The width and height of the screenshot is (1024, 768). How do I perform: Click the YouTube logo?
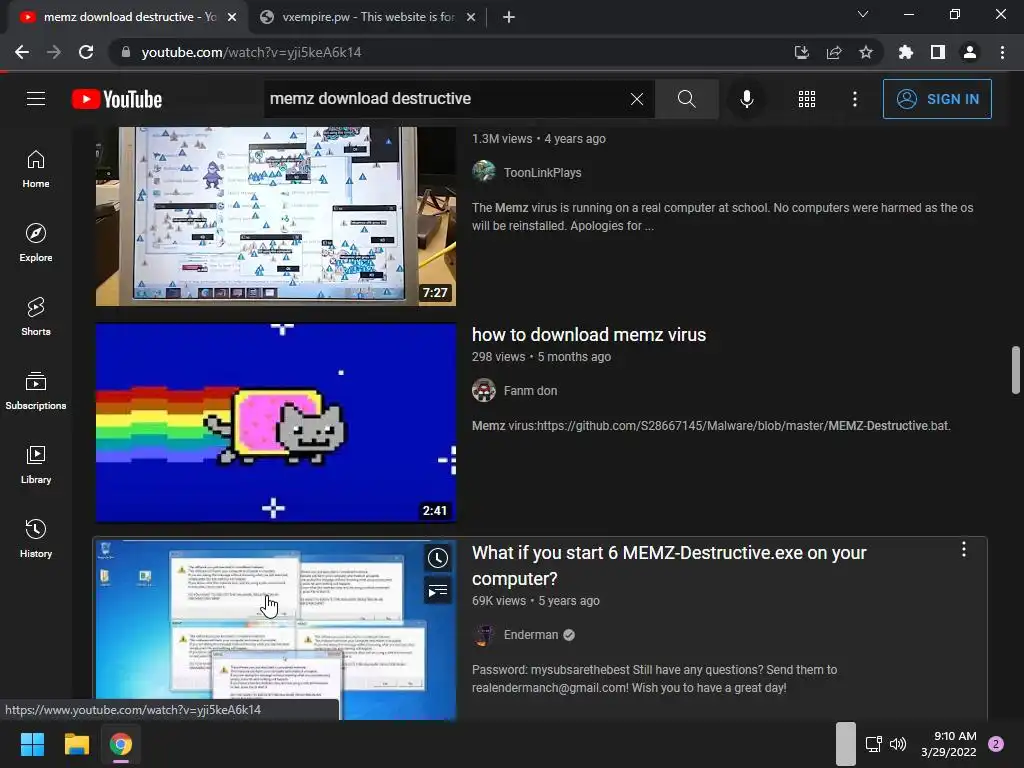(117, 99)
